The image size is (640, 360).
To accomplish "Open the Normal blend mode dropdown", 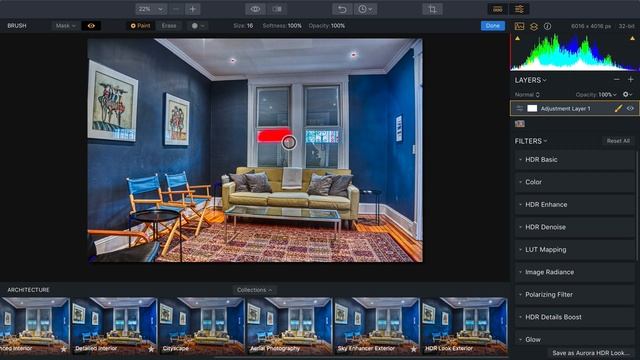I will click(527, 94).
